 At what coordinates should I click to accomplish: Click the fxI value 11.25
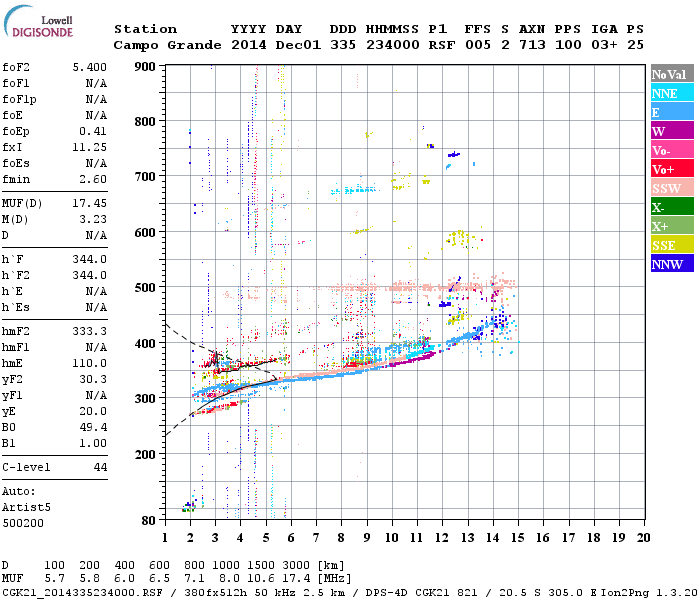(x=90, y=147)
